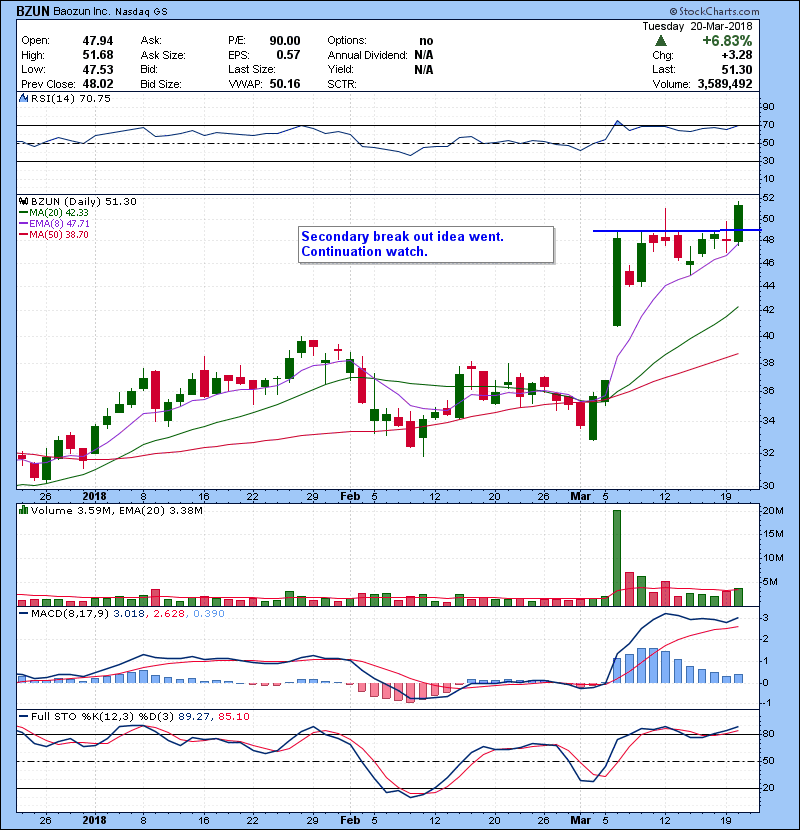Click the Prev Close value 48.02
Viewport: 800px width, 830px height.
[x=98, y=84]
